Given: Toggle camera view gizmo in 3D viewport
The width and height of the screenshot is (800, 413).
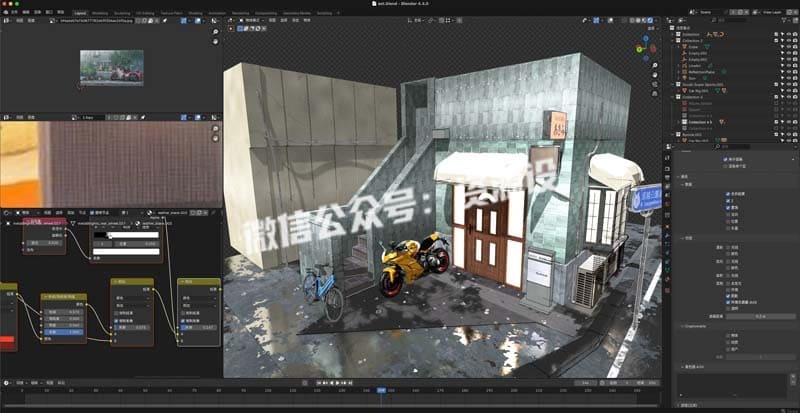Looking at the screenshot, I should click(655, 85).
